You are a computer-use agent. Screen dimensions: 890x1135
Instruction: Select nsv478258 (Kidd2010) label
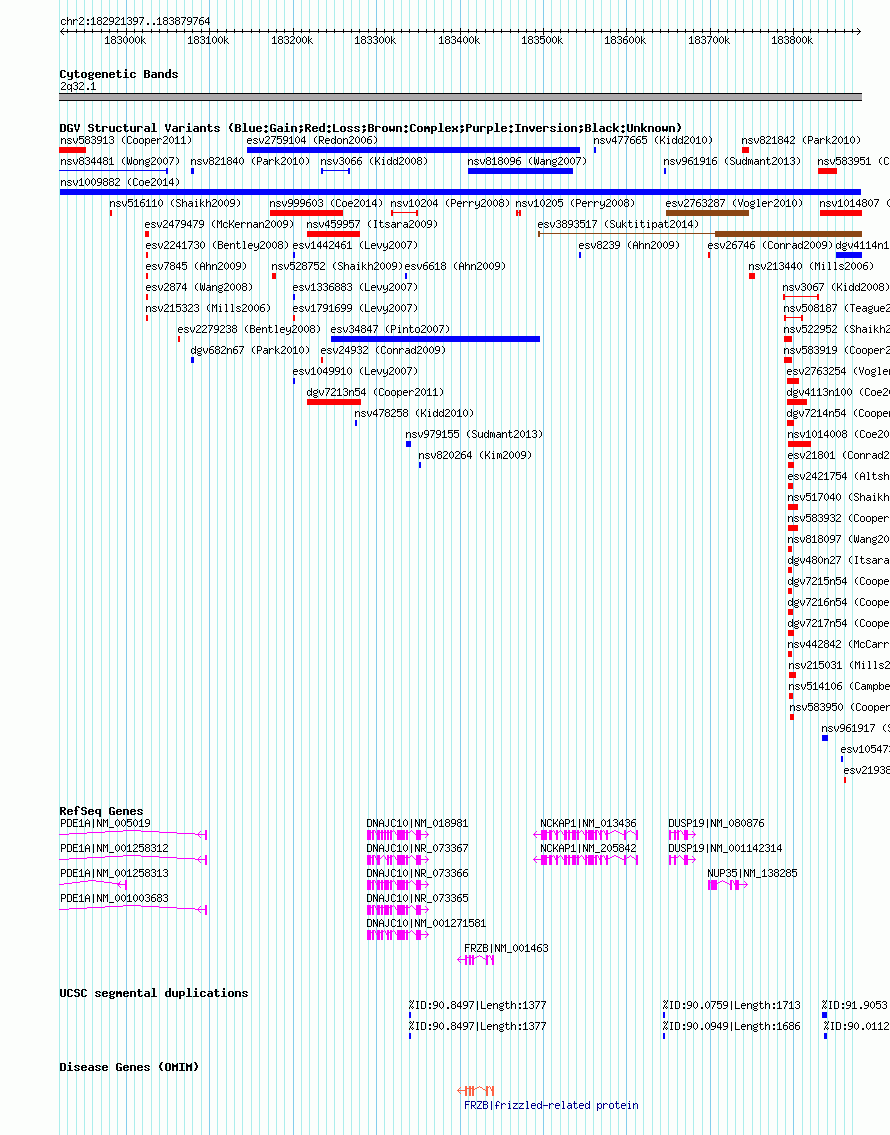click(414, 413)
